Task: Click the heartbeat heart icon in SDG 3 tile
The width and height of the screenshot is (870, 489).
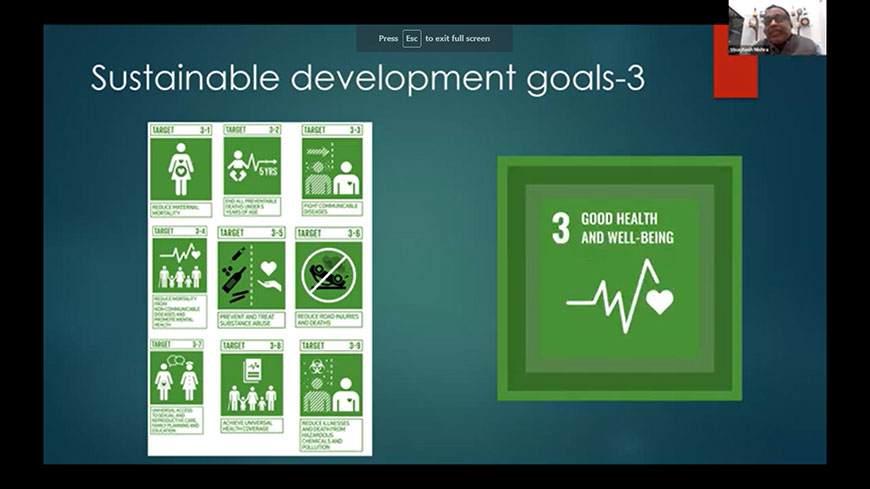Action: click(620, 296)
